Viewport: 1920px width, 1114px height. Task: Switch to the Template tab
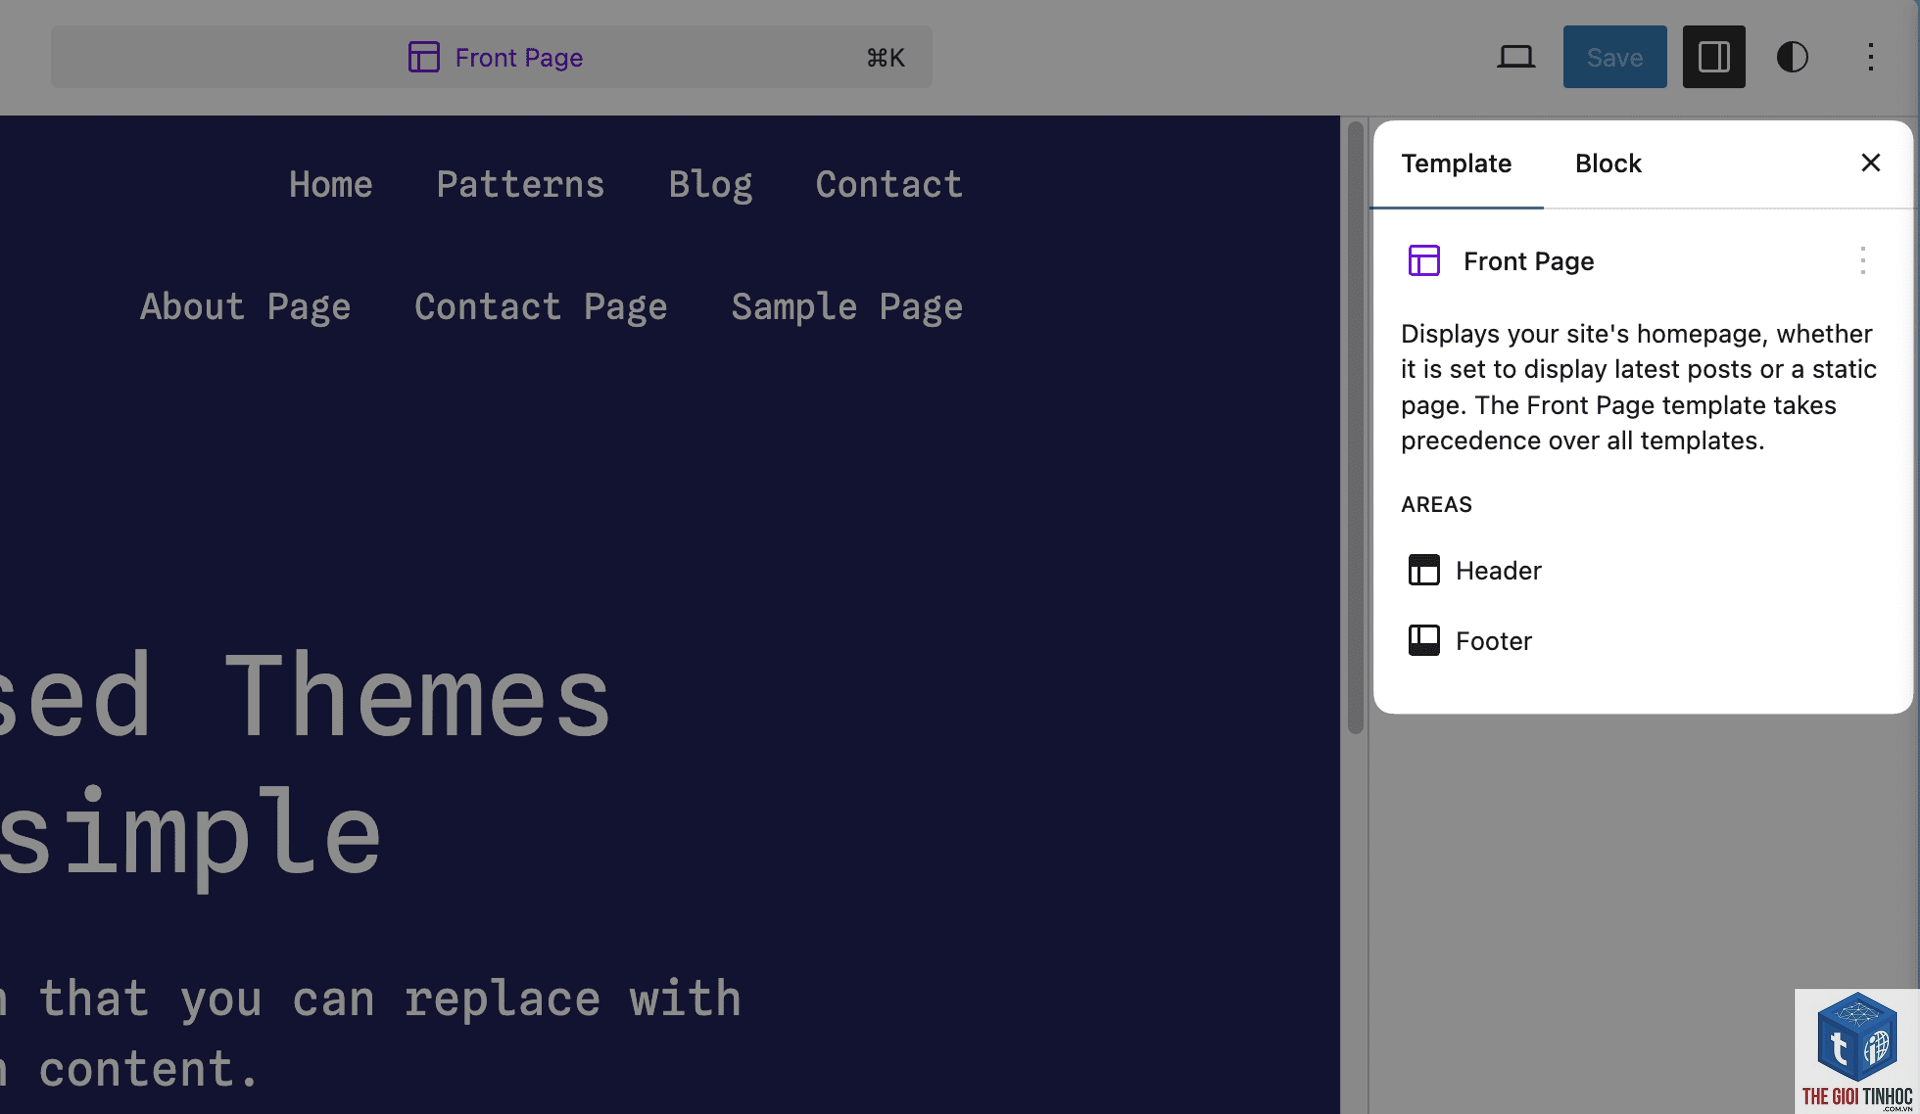[1455, 163]
